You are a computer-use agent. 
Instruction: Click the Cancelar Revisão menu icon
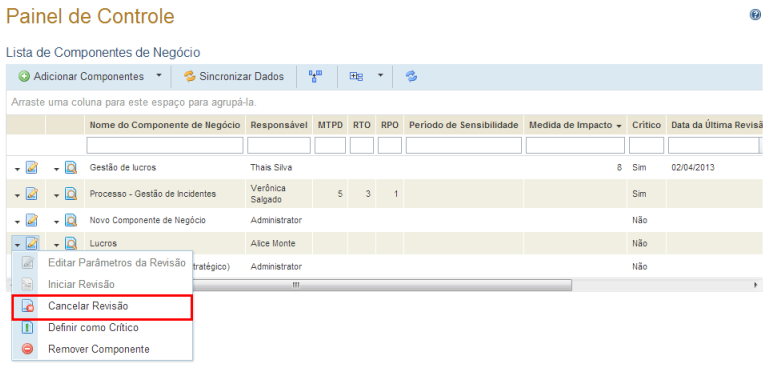28,306
